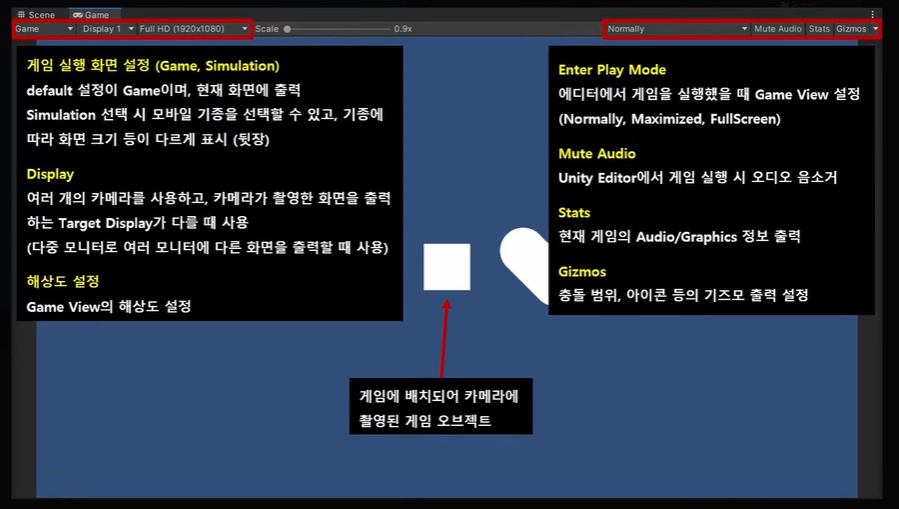The height and width of the screenshot is (509, 899).
Task: Select the white square game object
Action: (x=447, y=267)
